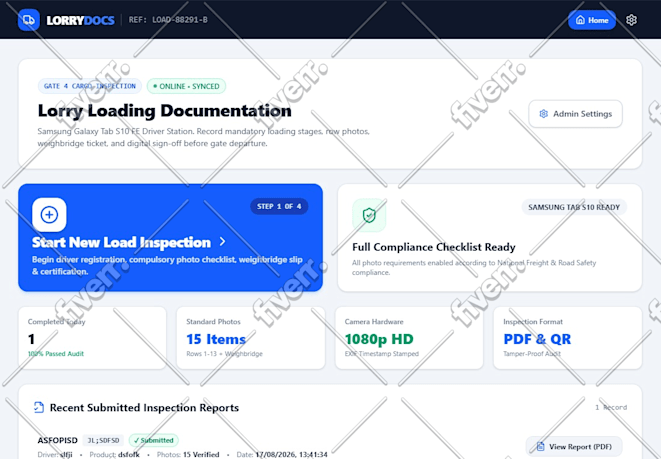This screenshot has width=661, height=459.
Task: Click the LorryDocs truck logo icon
Action: 29,20
